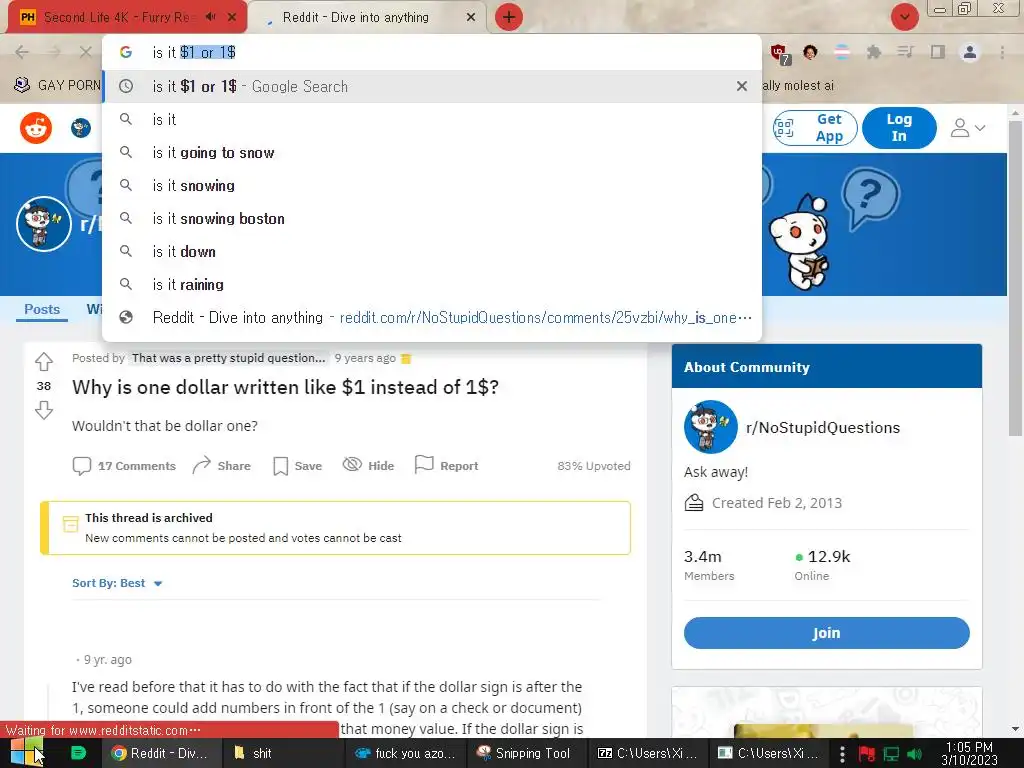Viewport: 1024px width, 768px height.
Task: Join the r/NoStupidQuestions community
Action: coord(826,633)
